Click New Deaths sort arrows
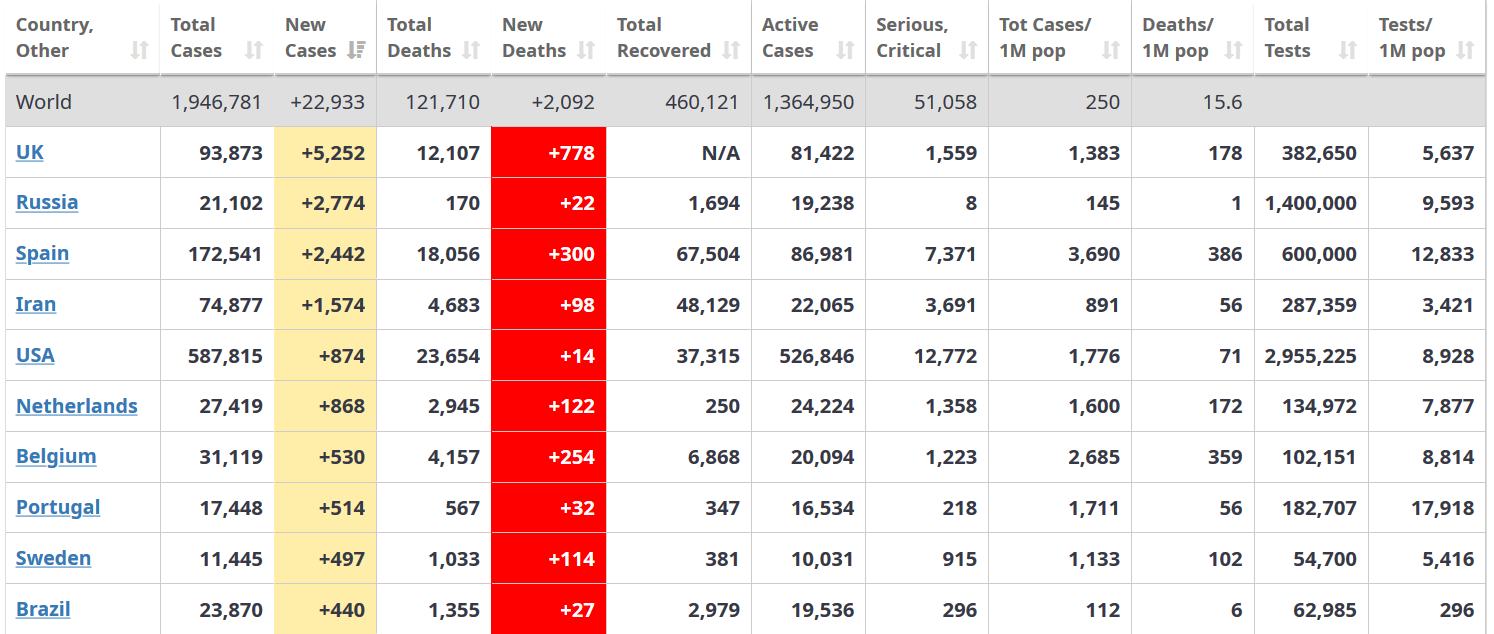This screenshot has width=1494, height=634. (586, 51)
